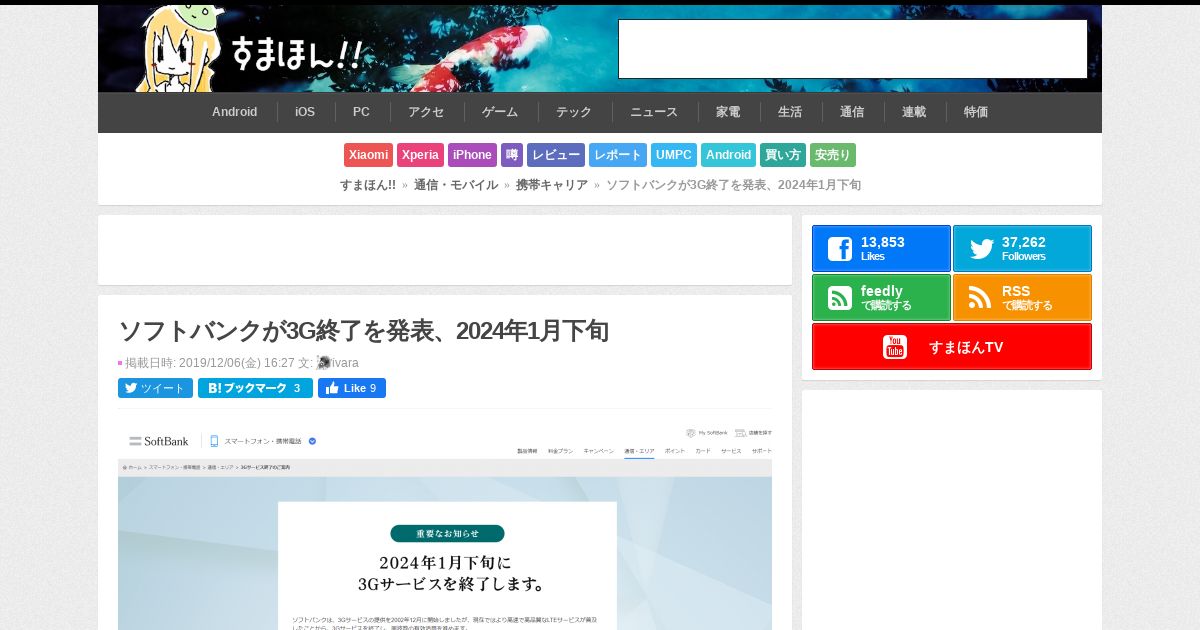The width and height of the screenshot is (1200, 630).
Task: Select the レポート tag
Action: click(x=618, y=155)
